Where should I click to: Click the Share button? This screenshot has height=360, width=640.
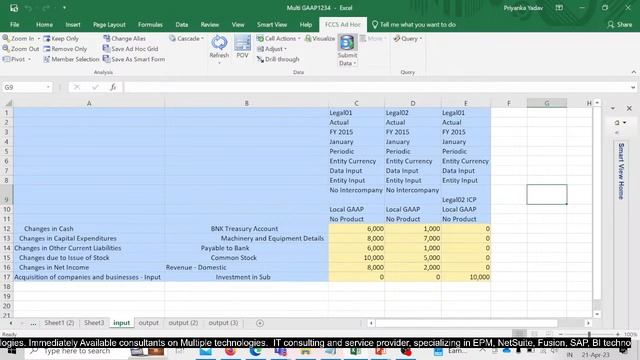(x=620, y=24)
